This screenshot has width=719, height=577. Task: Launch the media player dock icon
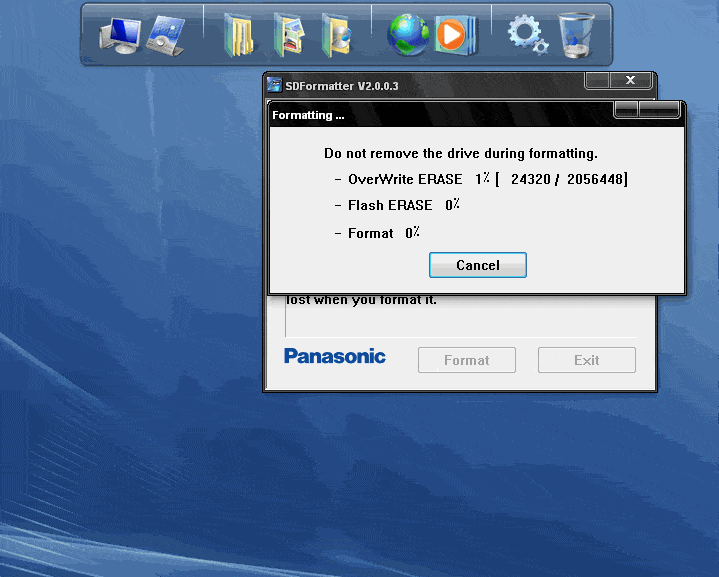(x=455, y=35)
